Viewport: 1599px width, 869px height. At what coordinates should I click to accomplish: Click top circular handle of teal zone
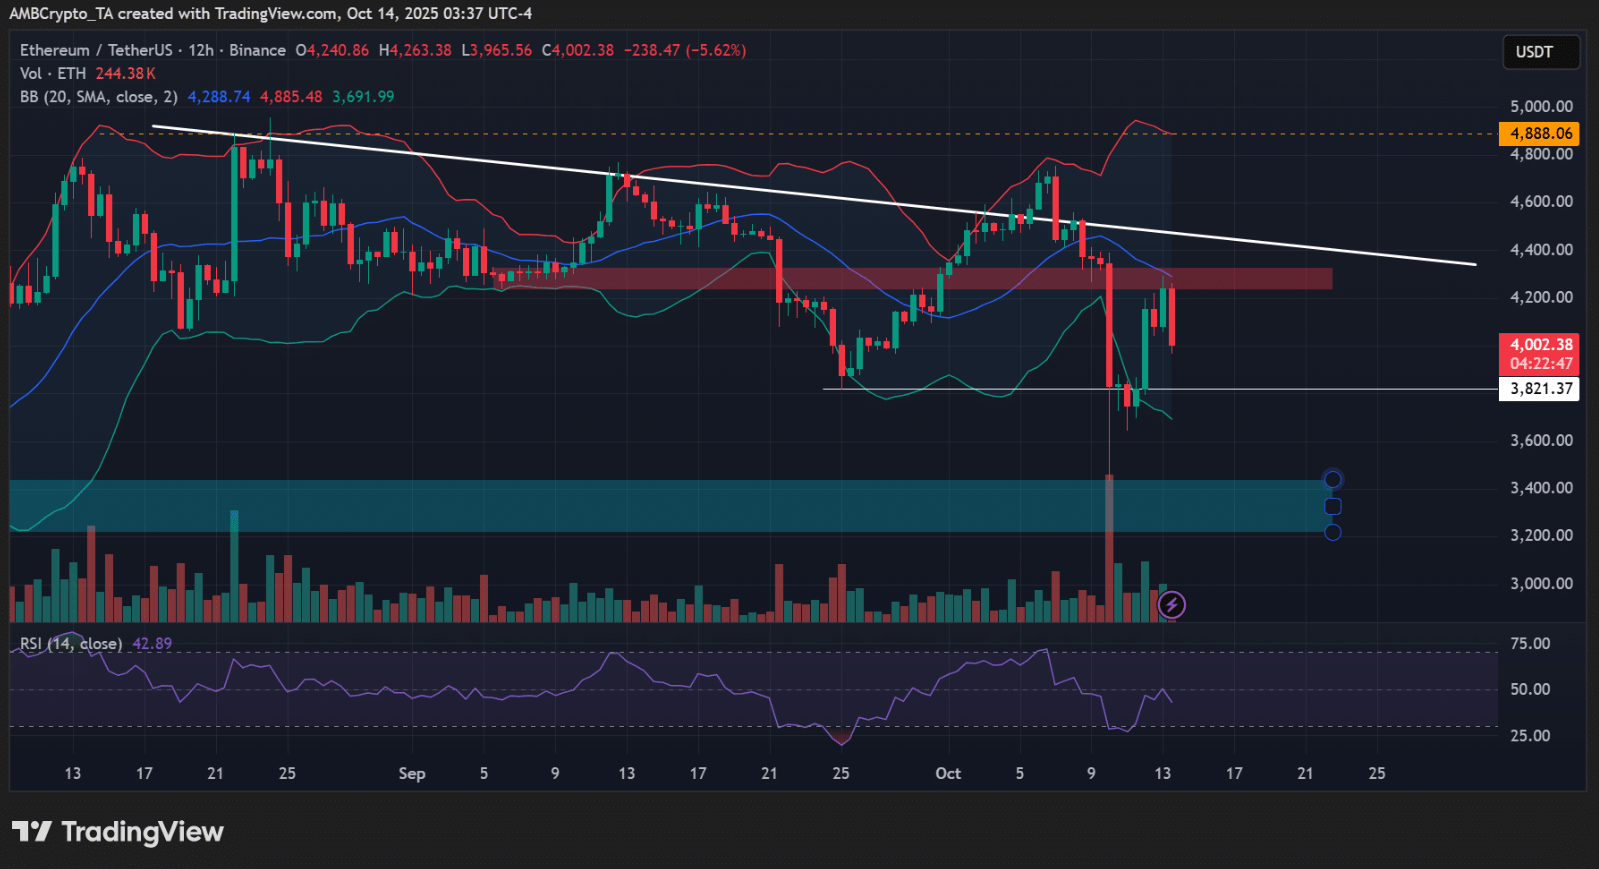tap(1332, 480)
